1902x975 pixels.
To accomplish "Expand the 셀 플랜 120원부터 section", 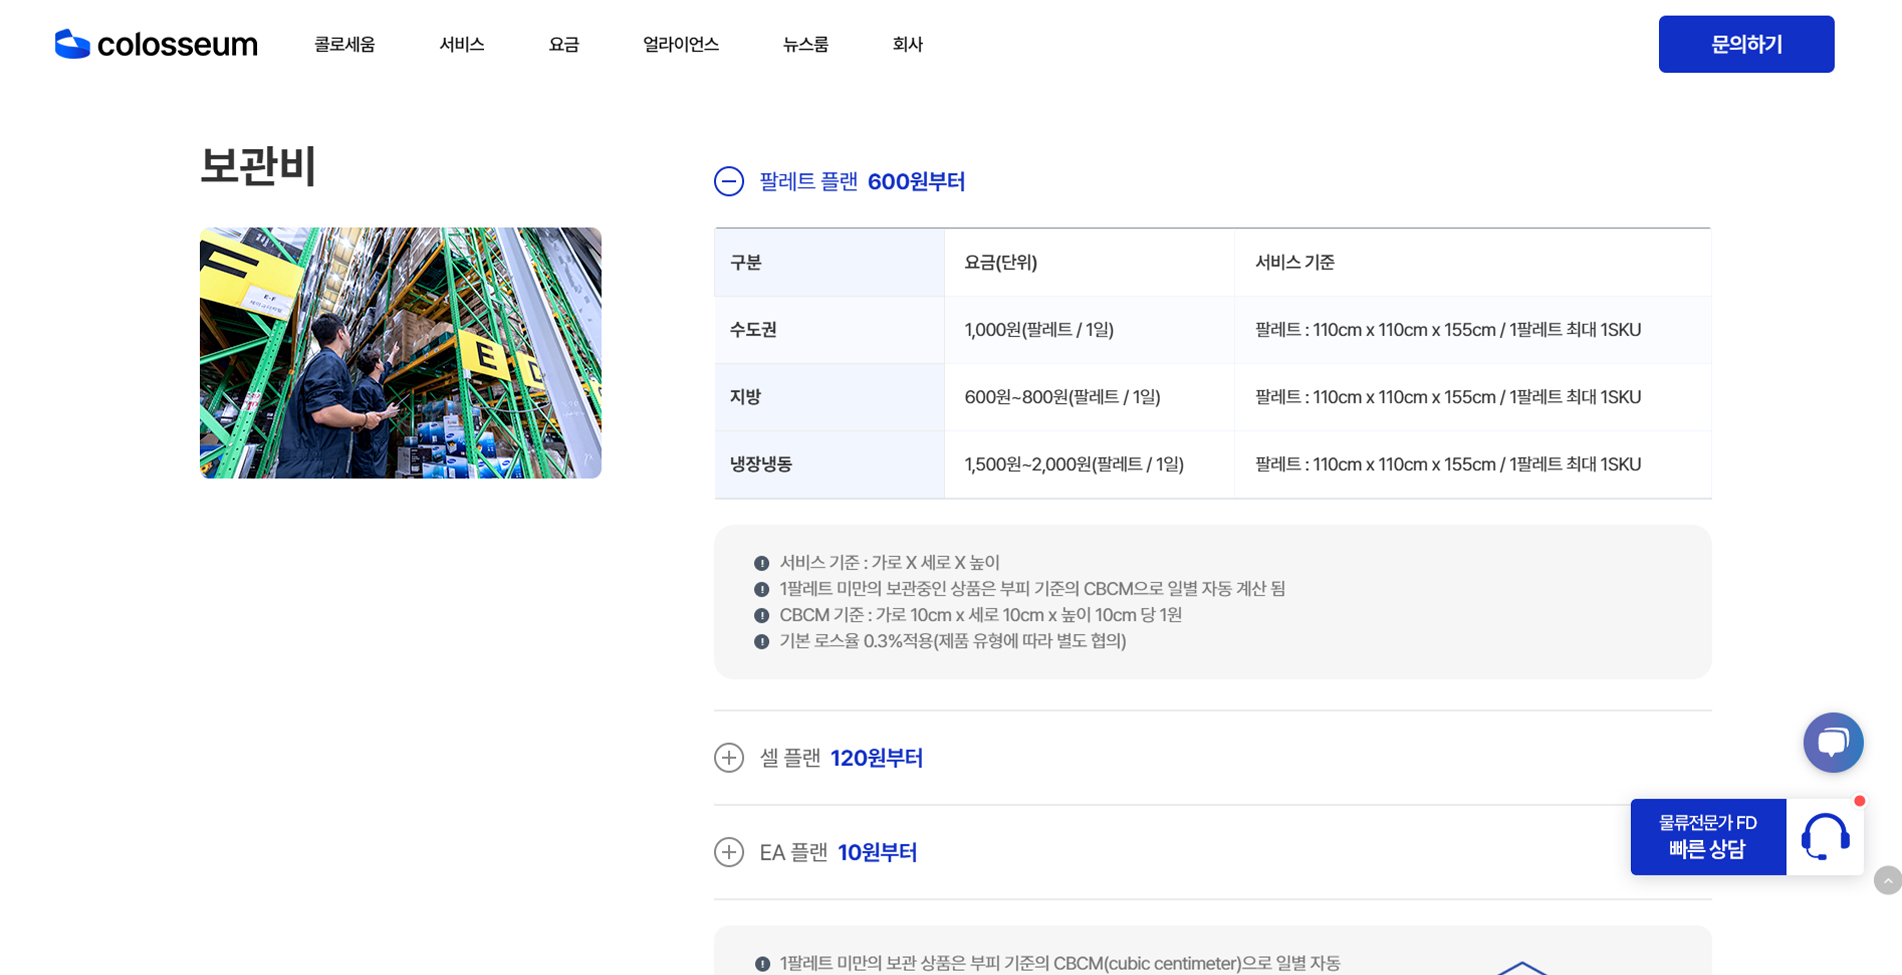I will pos(841,758).
